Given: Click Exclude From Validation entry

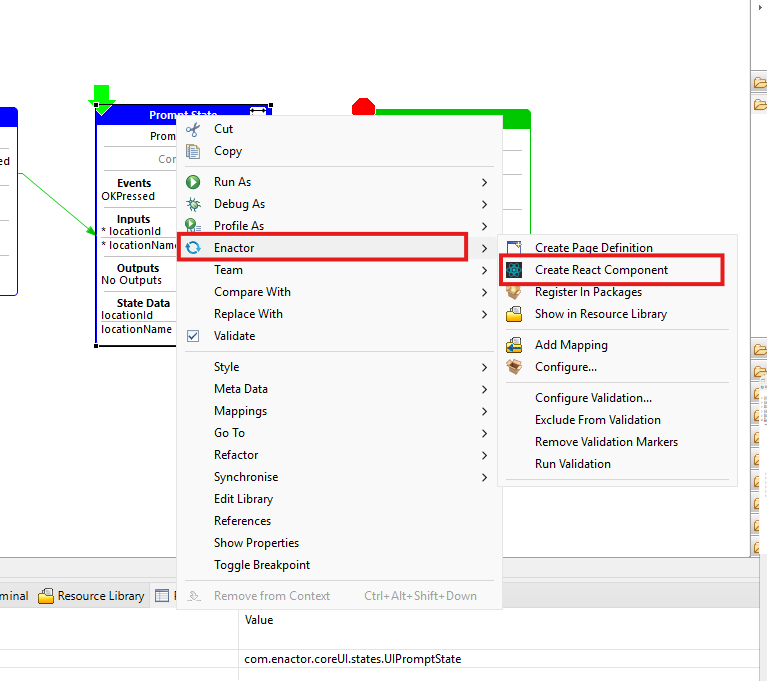Looking at the screenshot, I should (x=597, y=420).
